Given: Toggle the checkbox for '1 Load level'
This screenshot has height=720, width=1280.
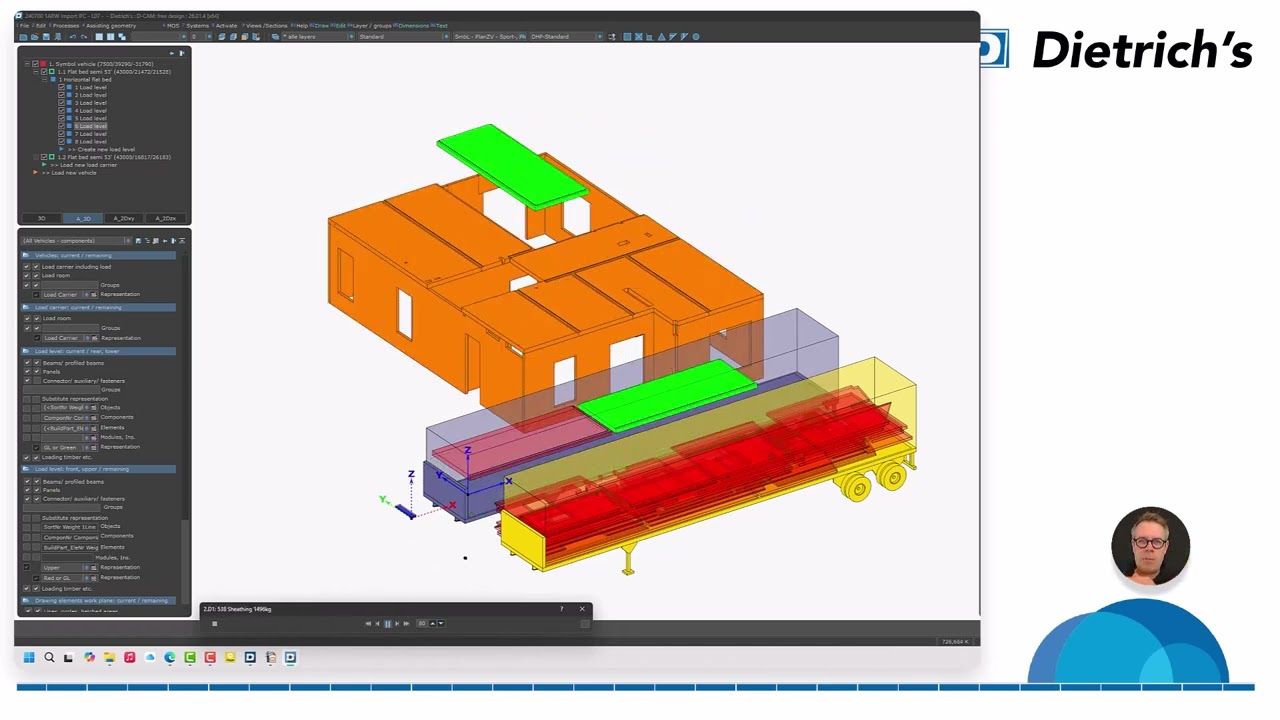Looking at the screenshot, I should tap(61, 87).
